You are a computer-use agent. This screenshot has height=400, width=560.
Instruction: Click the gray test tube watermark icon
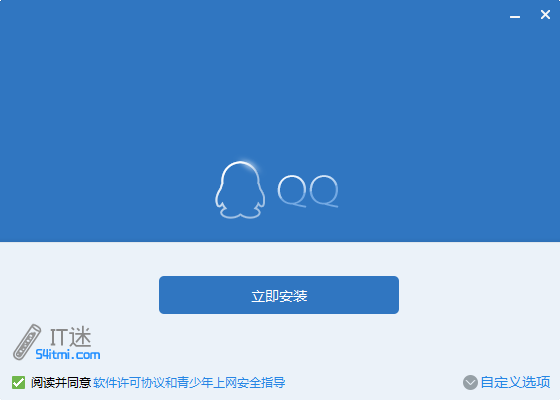coord(27,342)
